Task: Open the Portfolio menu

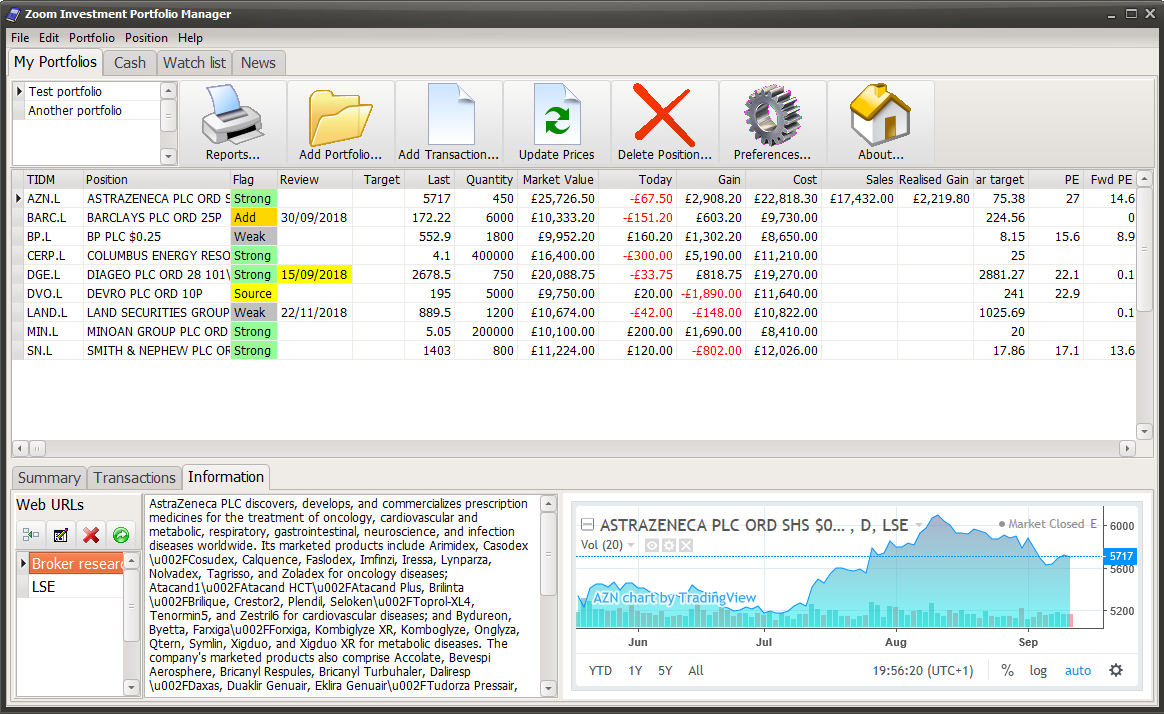Action: [91, 38]
